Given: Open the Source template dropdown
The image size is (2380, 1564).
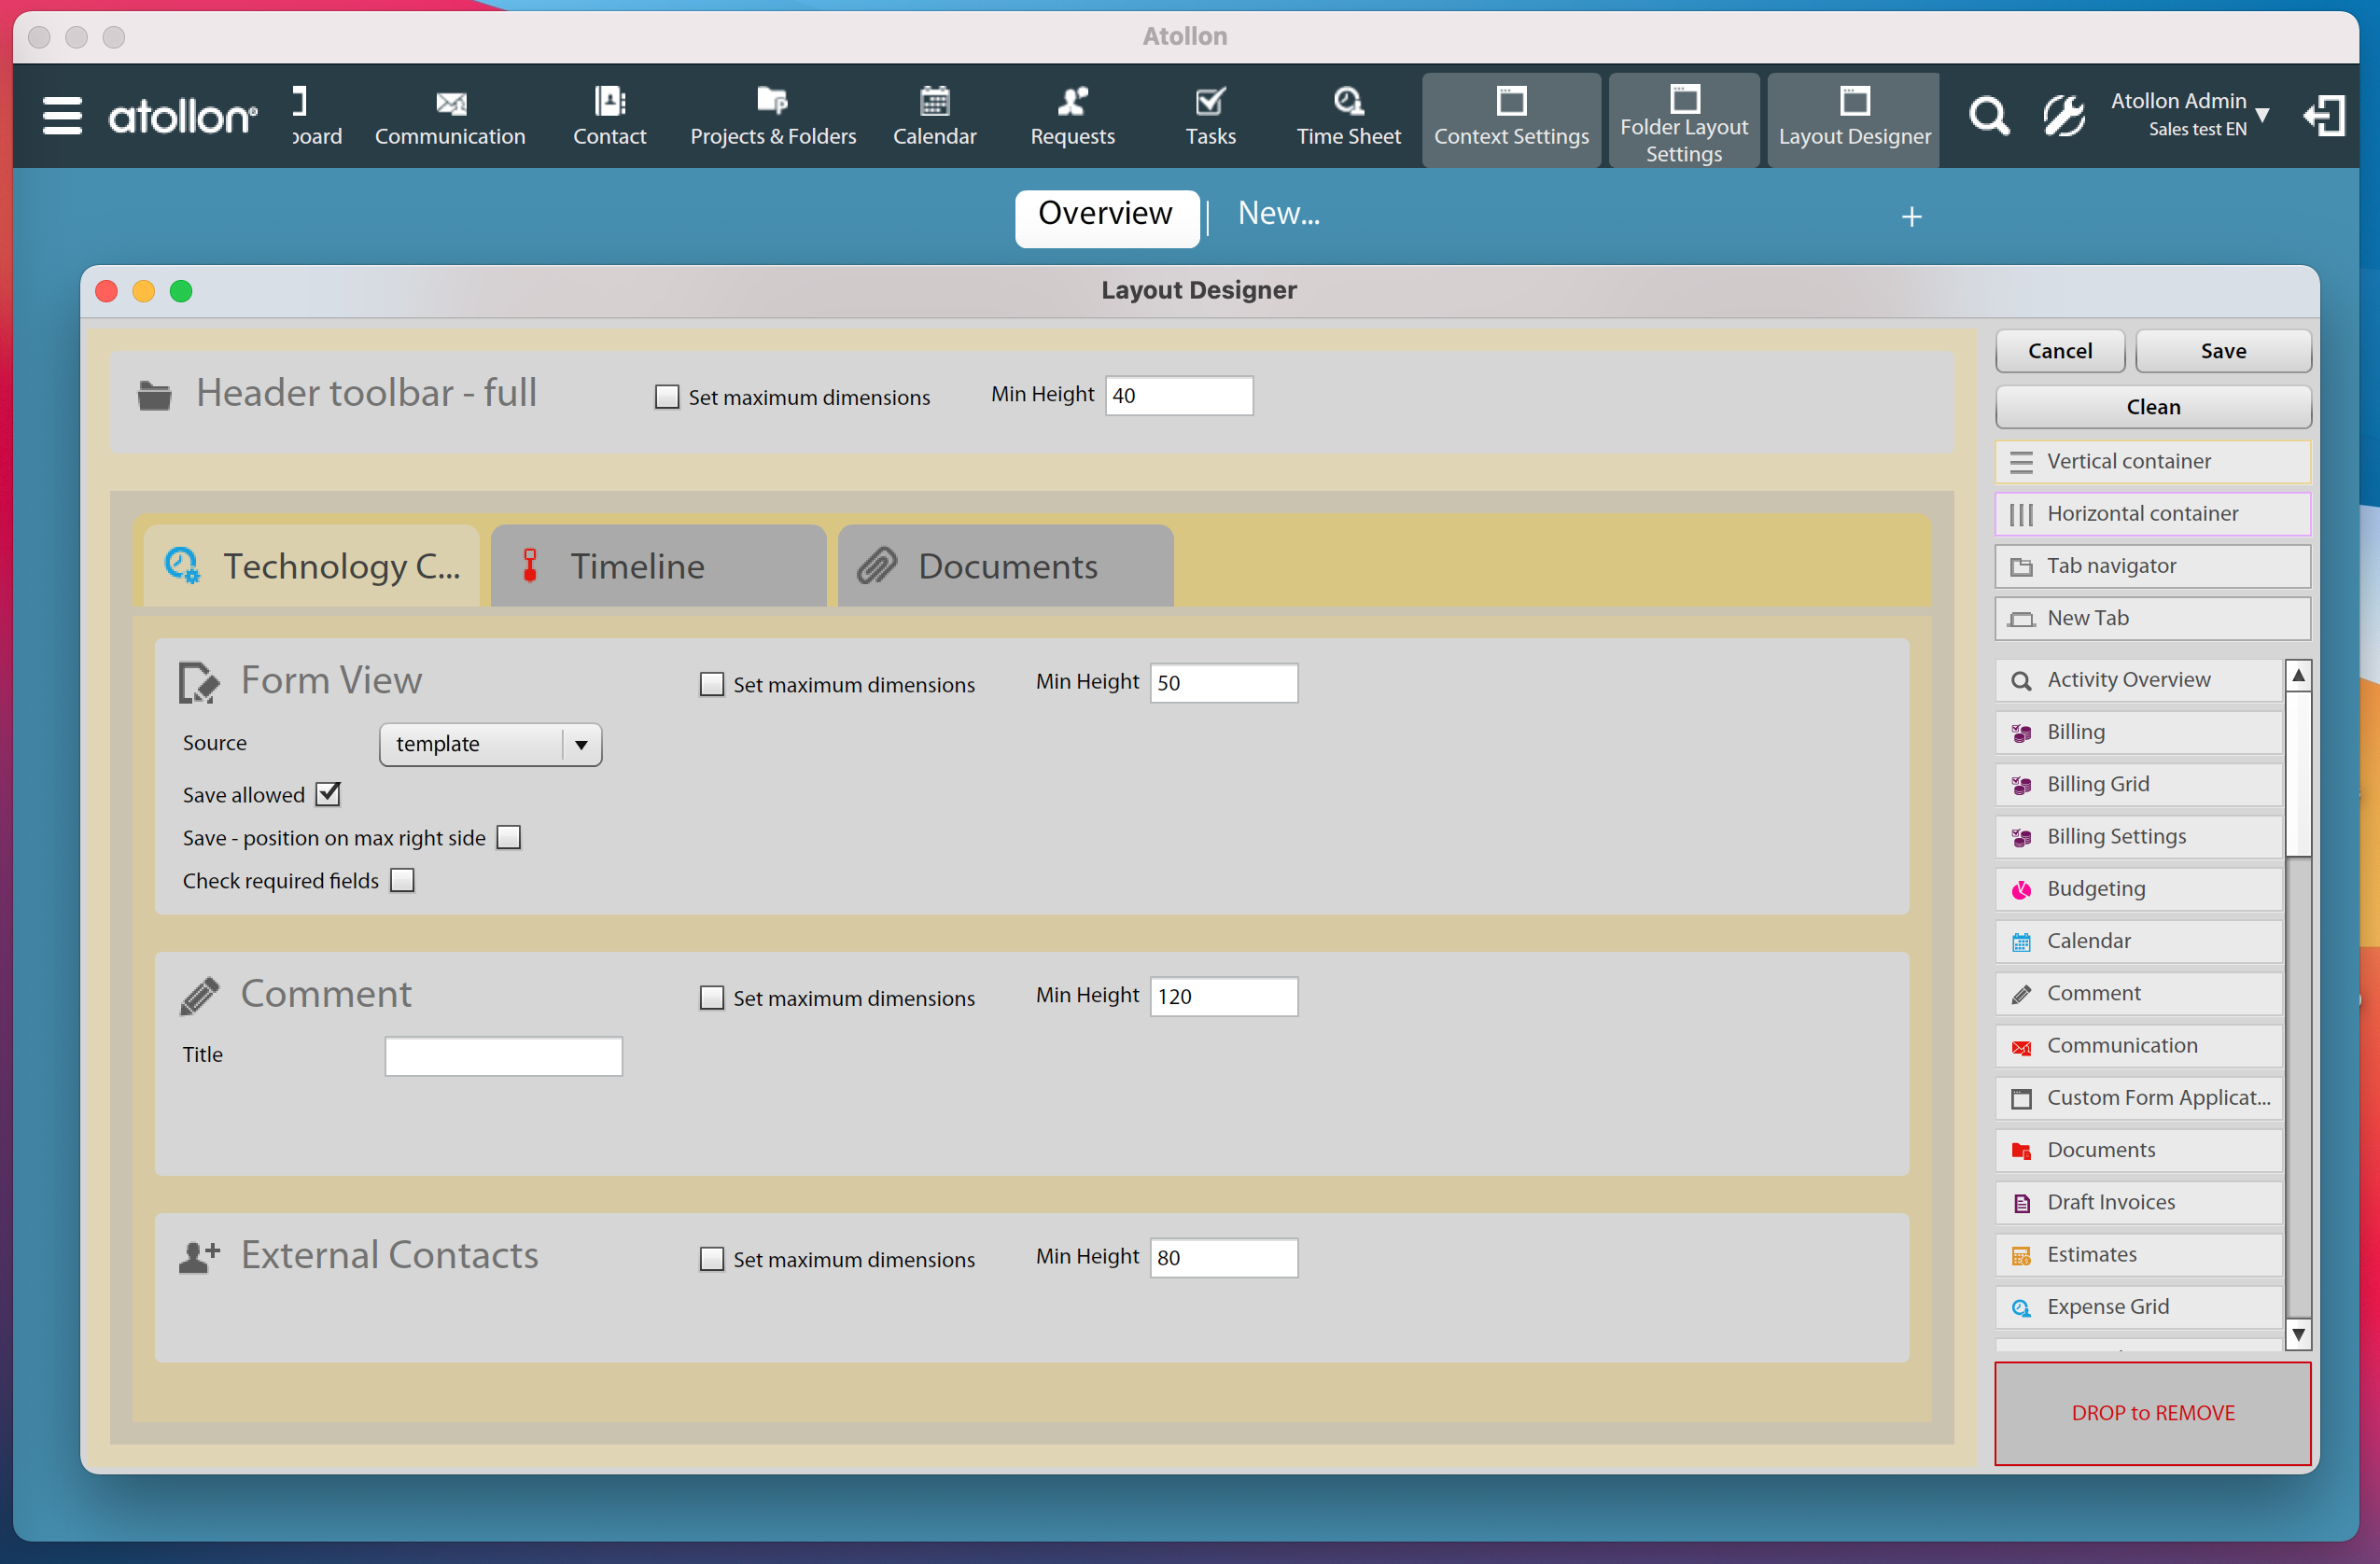Looking at the screenshot, I should [490, 744].
